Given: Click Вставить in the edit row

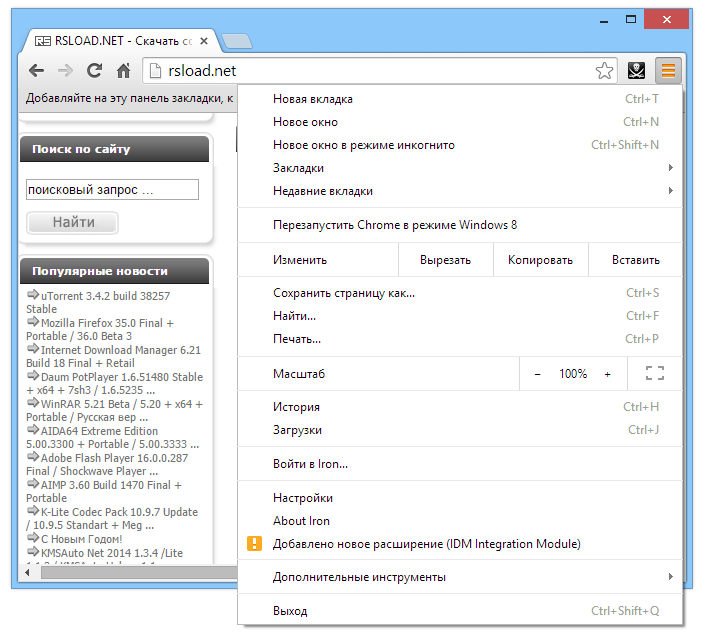Looking at the screenshot, I should click(x=636, y=260).
